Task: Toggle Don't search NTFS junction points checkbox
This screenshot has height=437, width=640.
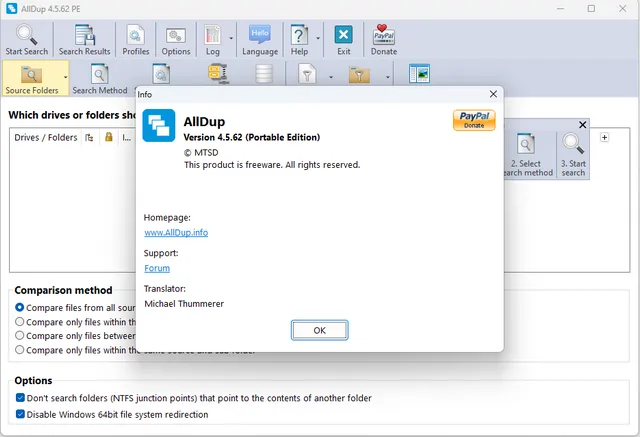Action: pyautogui.click(x=20, y=397)
